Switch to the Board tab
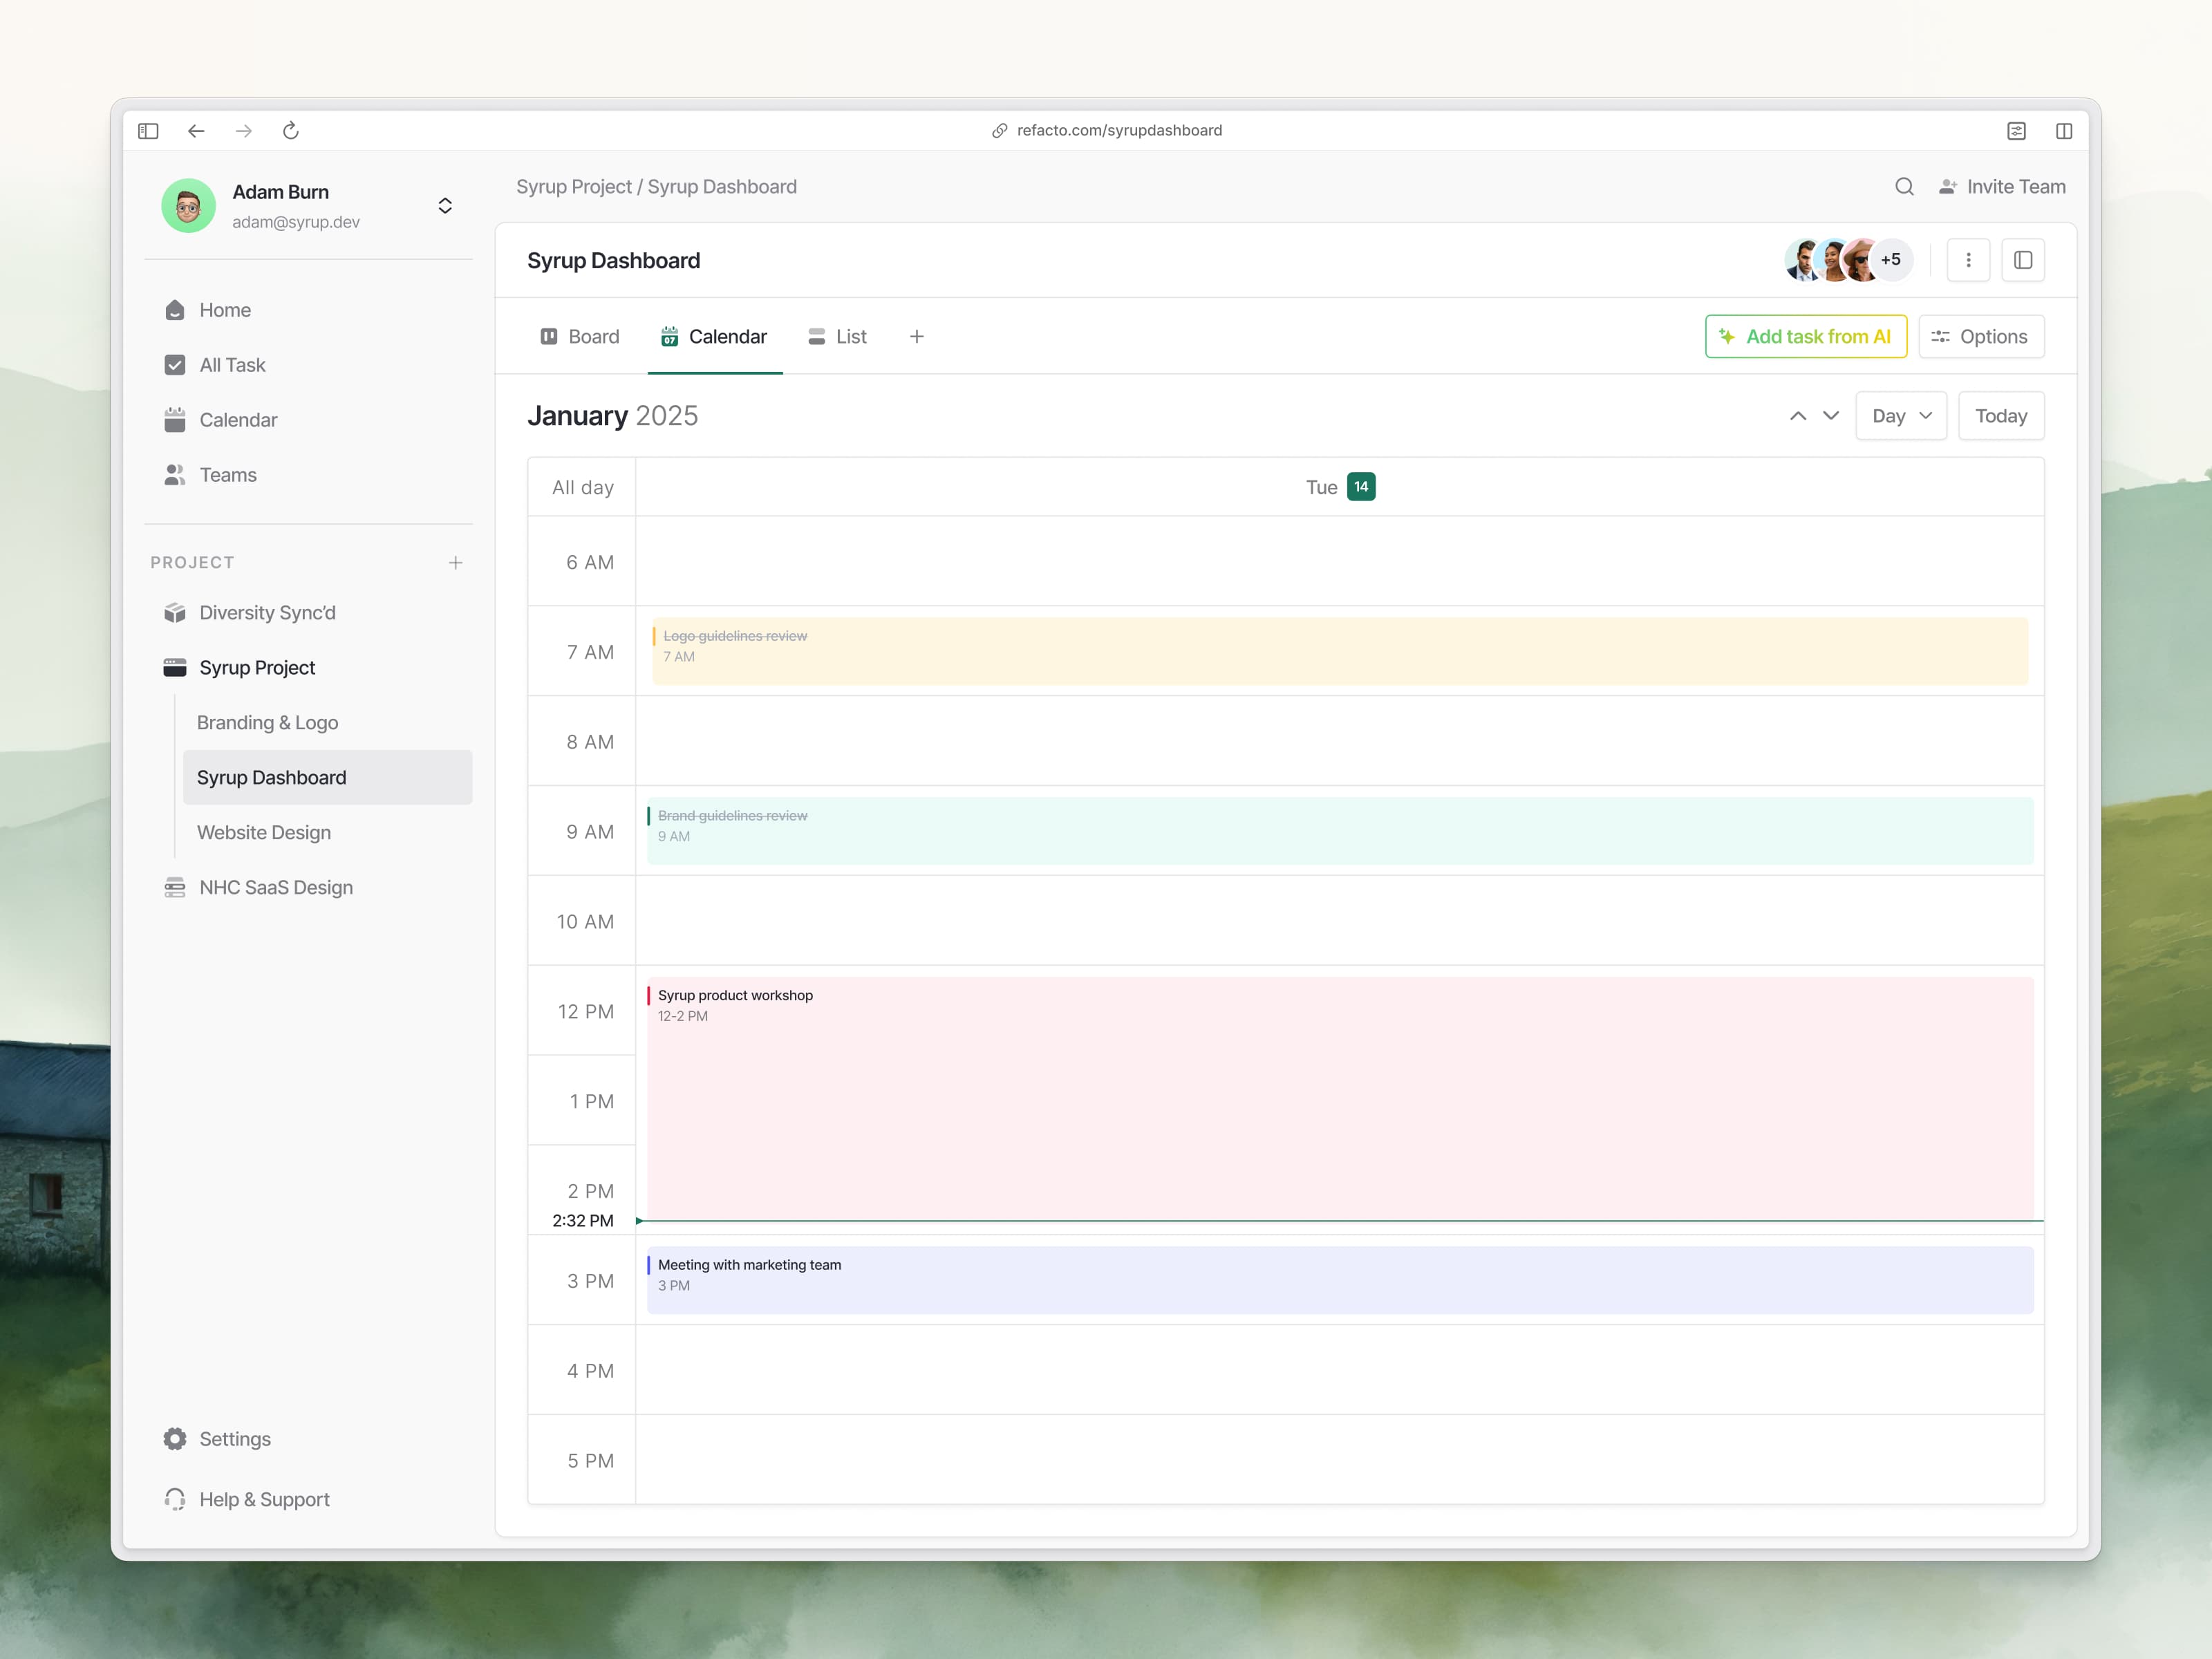The width and height of the screenshot is (2212, 1659). point(580,337)
